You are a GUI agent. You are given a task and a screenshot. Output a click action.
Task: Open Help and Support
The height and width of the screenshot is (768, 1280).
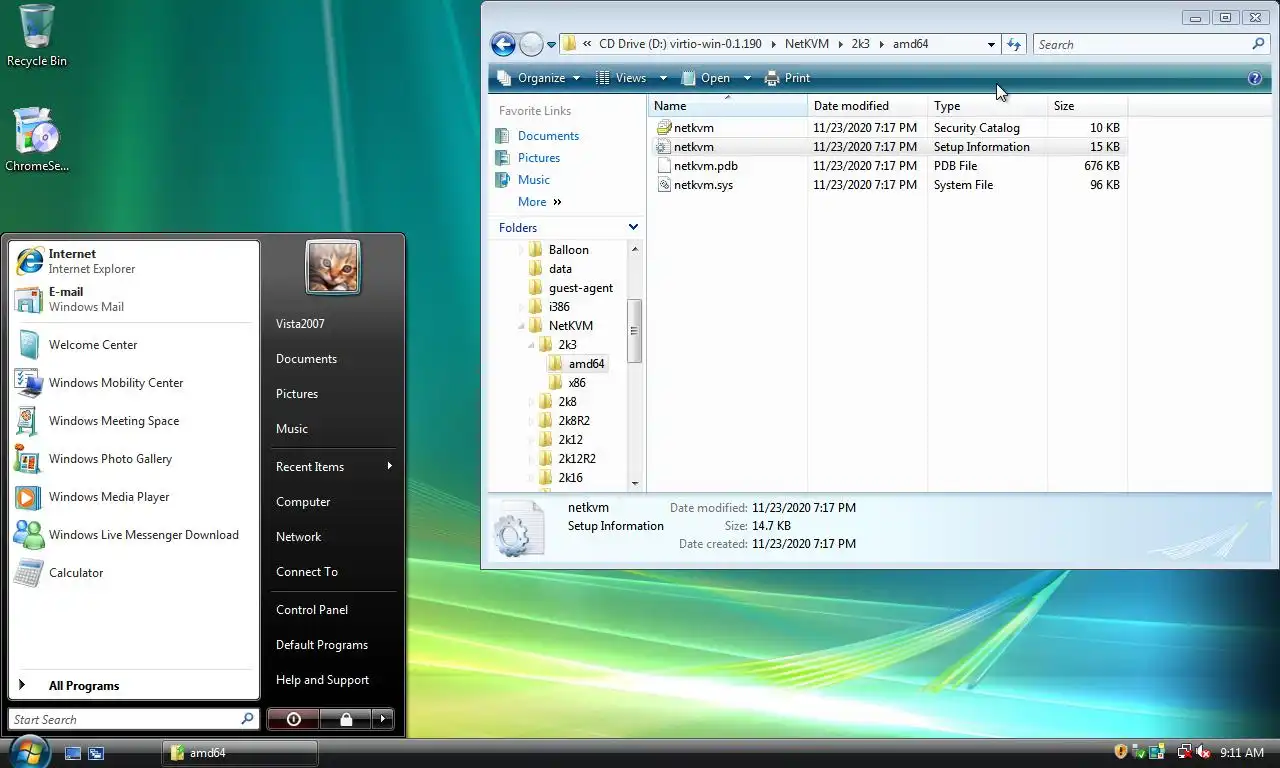[x=322, y=680]
